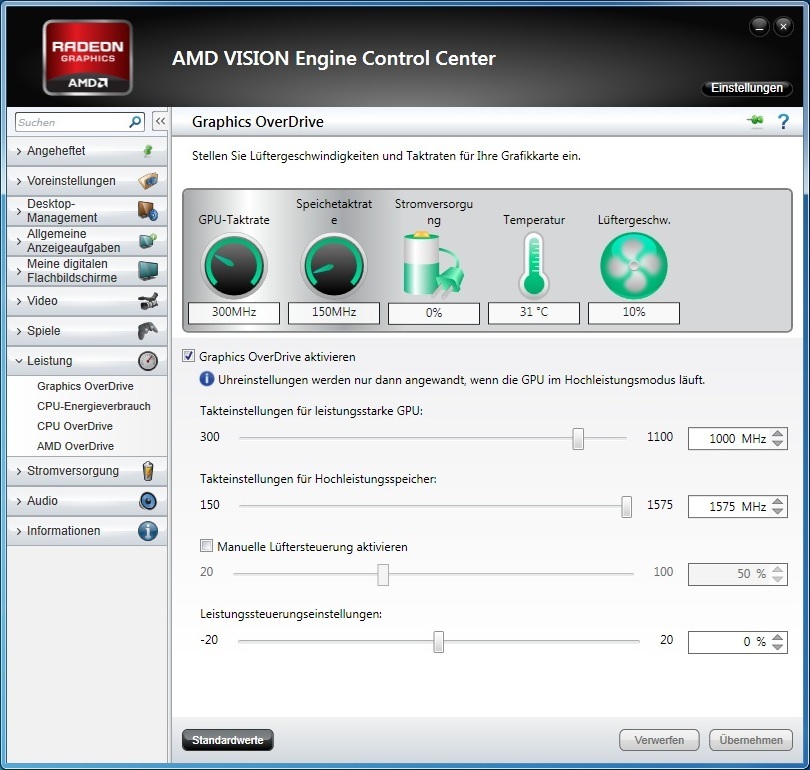Click the GPU-Taktrate gauge dial
This screenshot has width=810, height=770.
(x=234, y=266)
